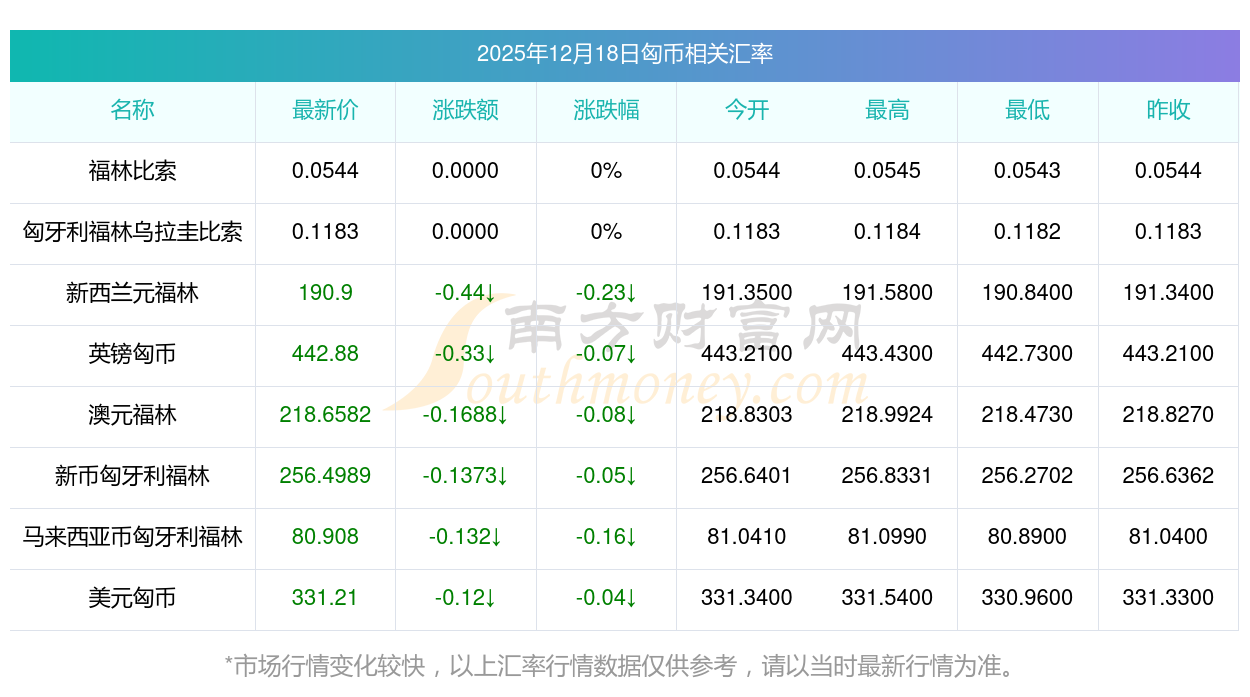Click change percent -0.04↓
Image resolution: width=1250 pixels, height=697 pixels.
tap(606, 598)
